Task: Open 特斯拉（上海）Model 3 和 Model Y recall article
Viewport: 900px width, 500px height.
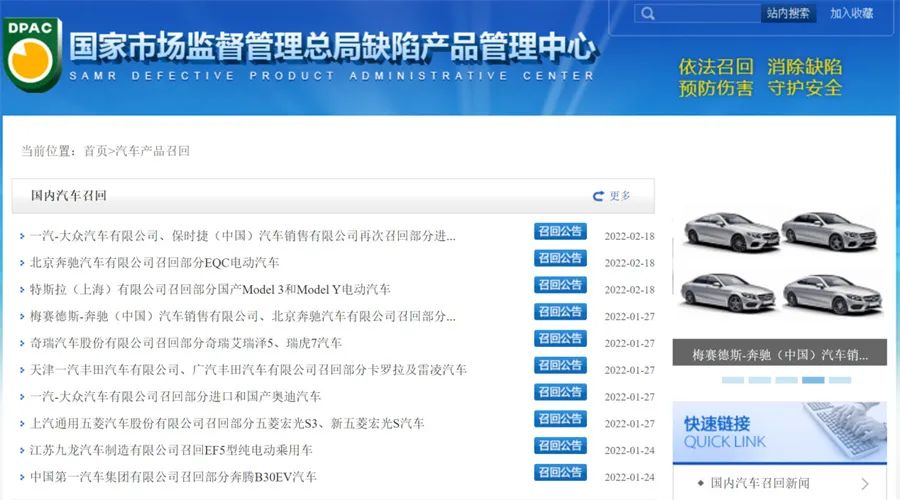Action: pos(210,290)
